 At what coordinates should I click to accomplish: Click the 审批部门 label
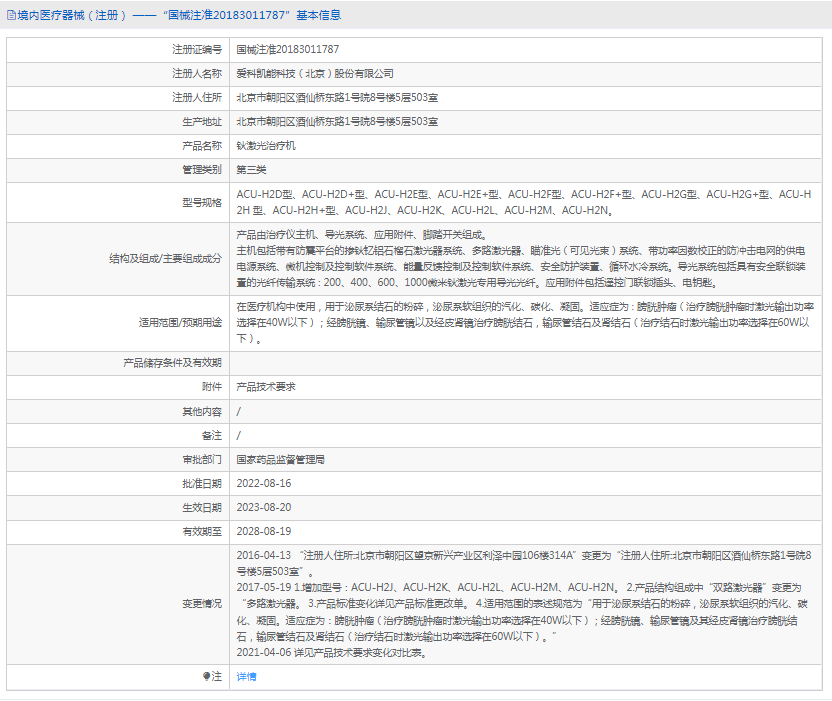coord(202,460)
